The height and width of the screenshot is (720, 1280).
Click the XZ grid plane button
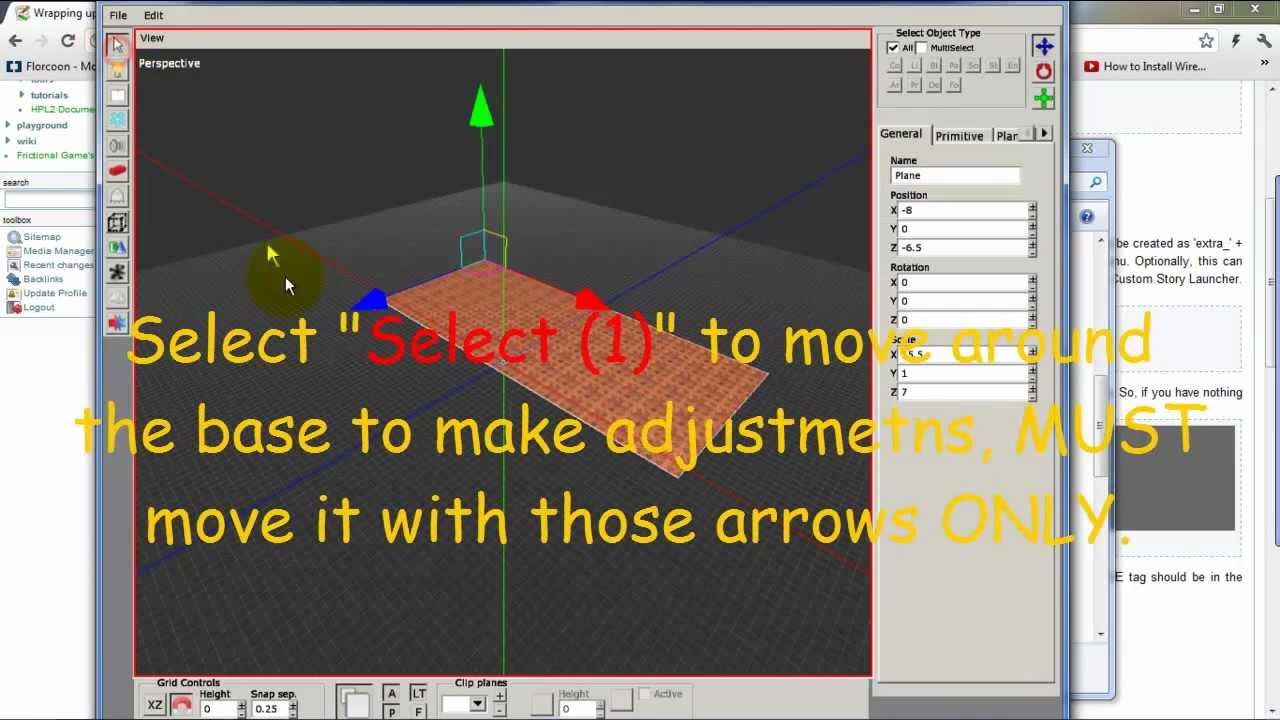pyautogui.click(x=155, y=705)
